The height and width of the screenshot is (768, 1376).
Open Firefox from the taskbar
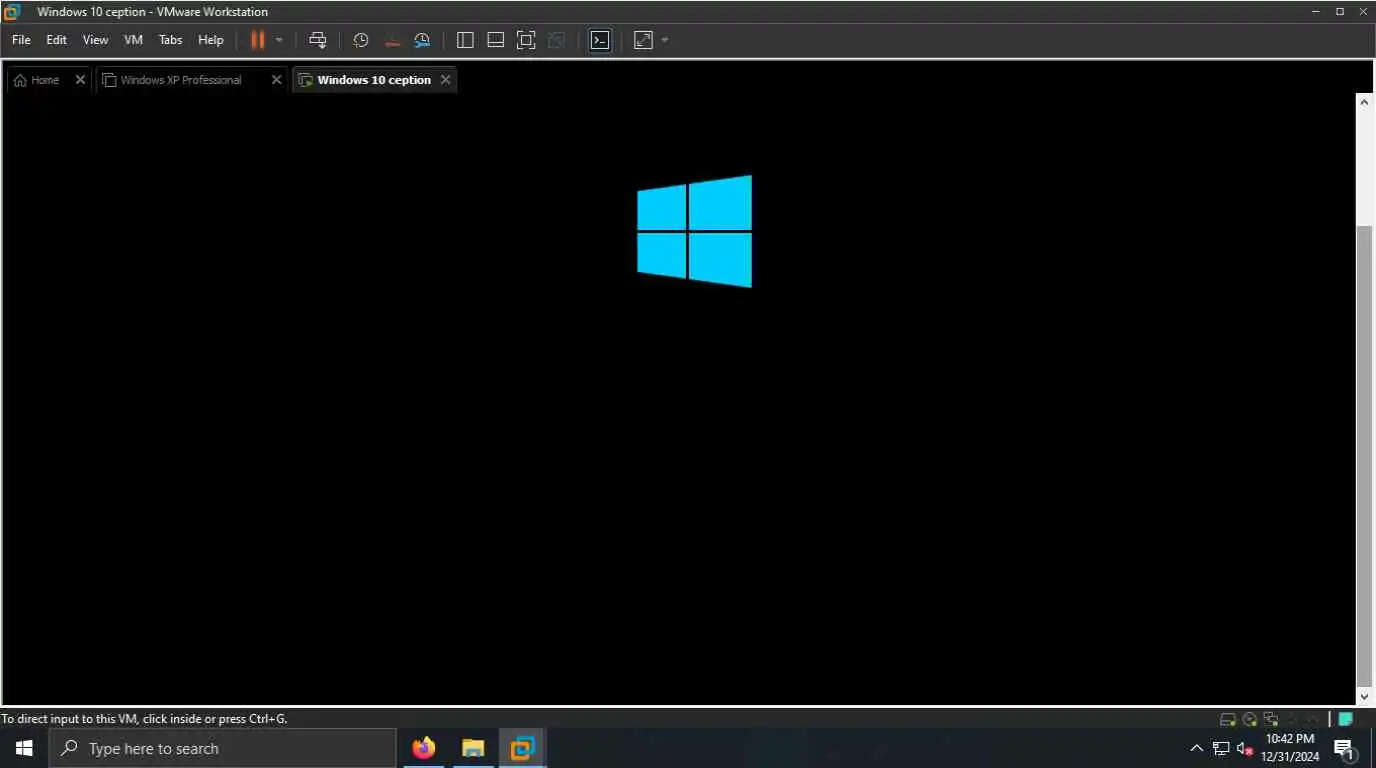pyautogui.click(x=424, y=748)
